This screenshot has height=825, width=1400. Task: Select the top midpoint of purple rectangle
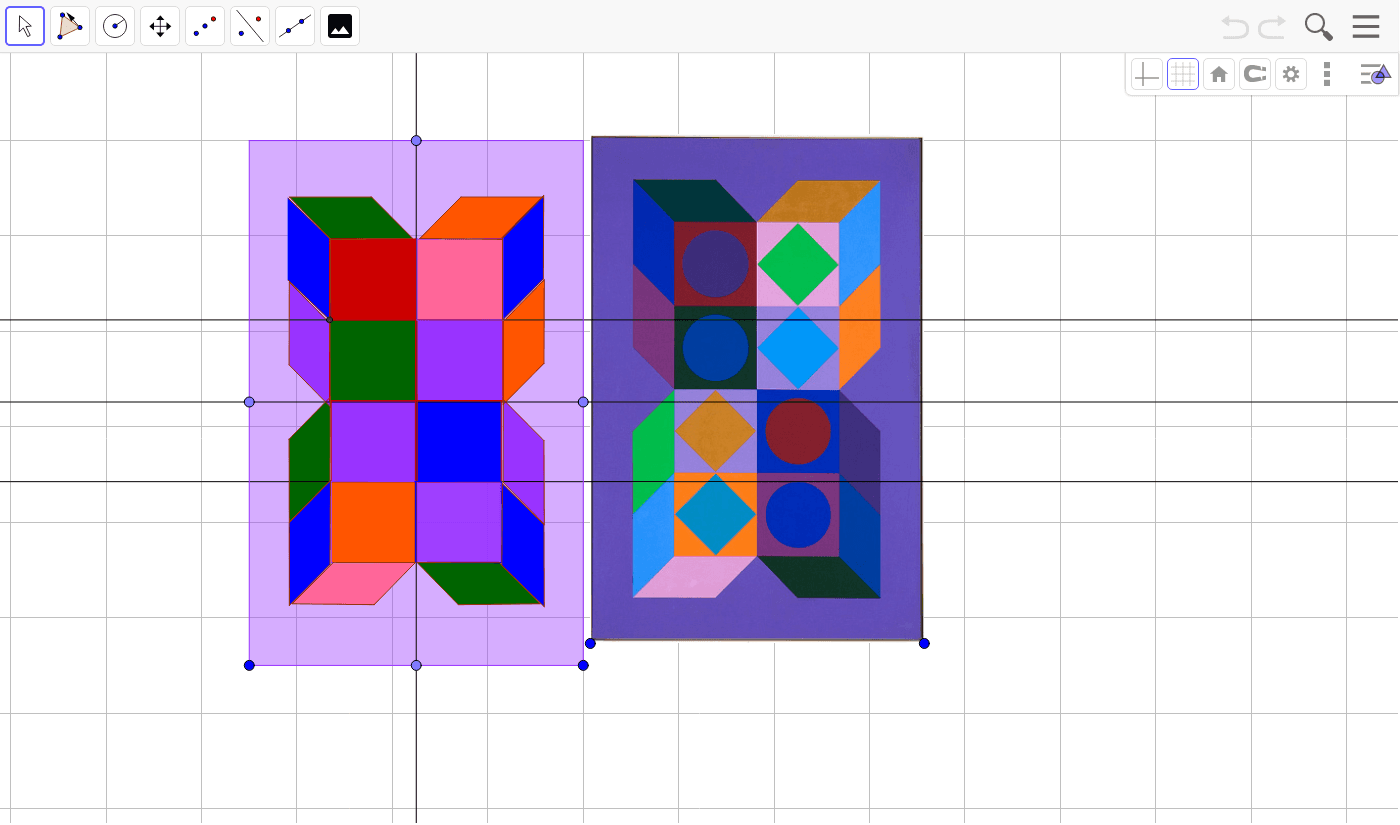pyautogui.click(x=416, y=141)
